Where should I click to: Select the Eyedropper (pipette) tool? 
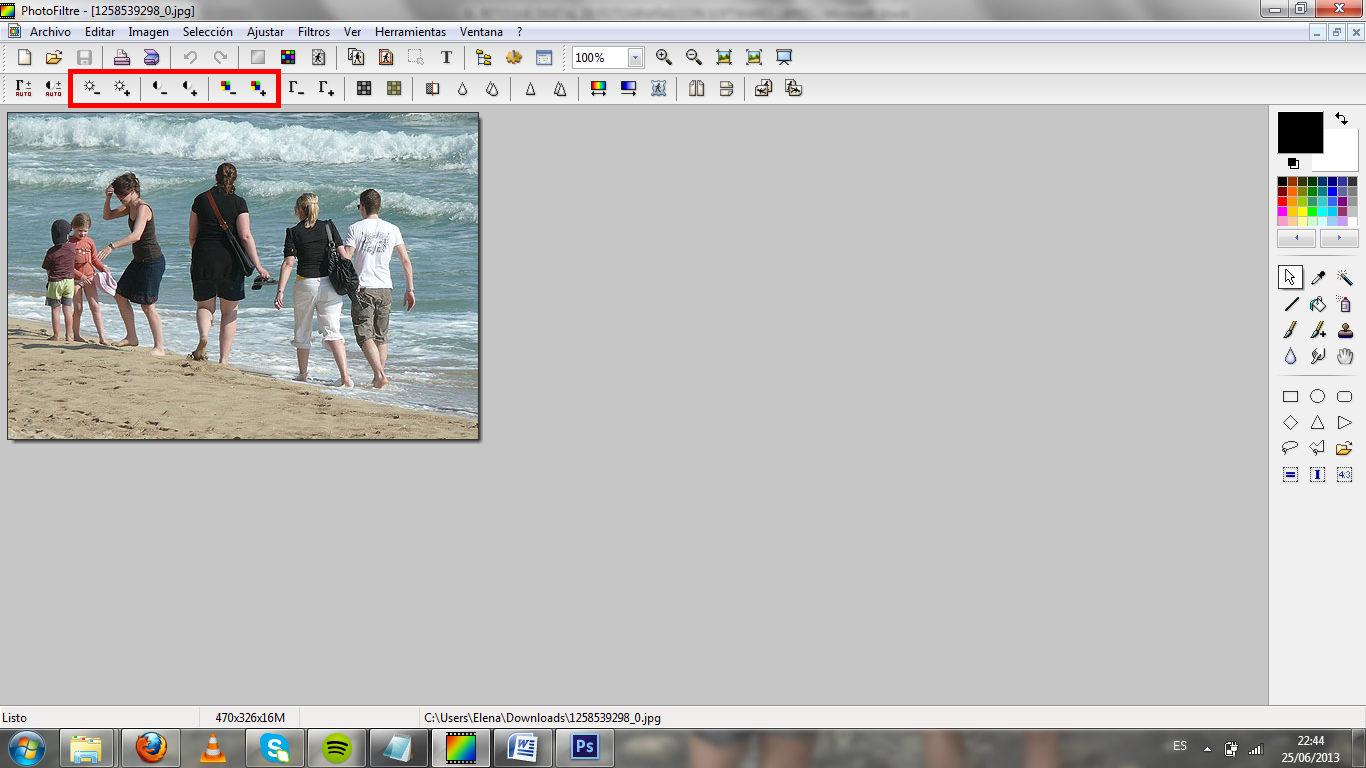pos(1318,277)
